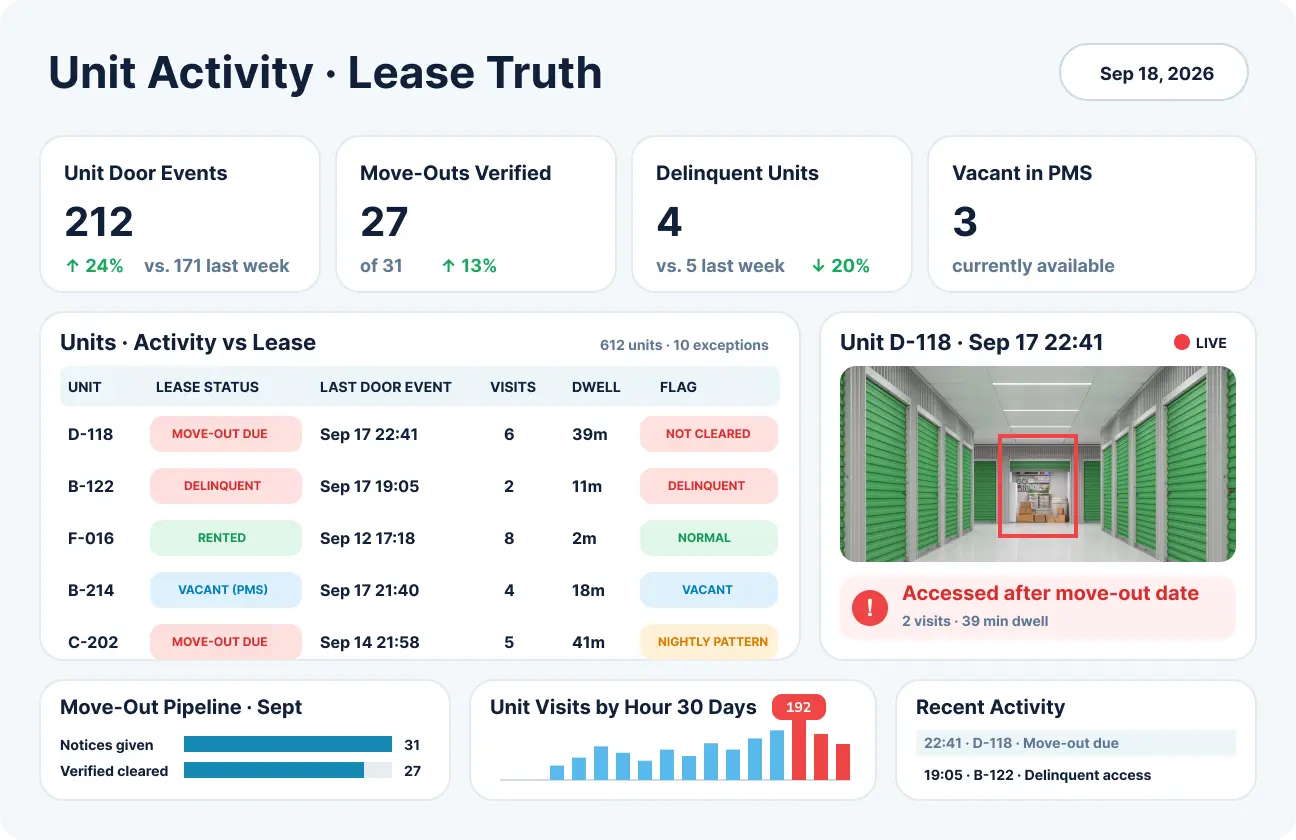
Task: Click the NORMAL flag badge
Action: pos(709,538)
